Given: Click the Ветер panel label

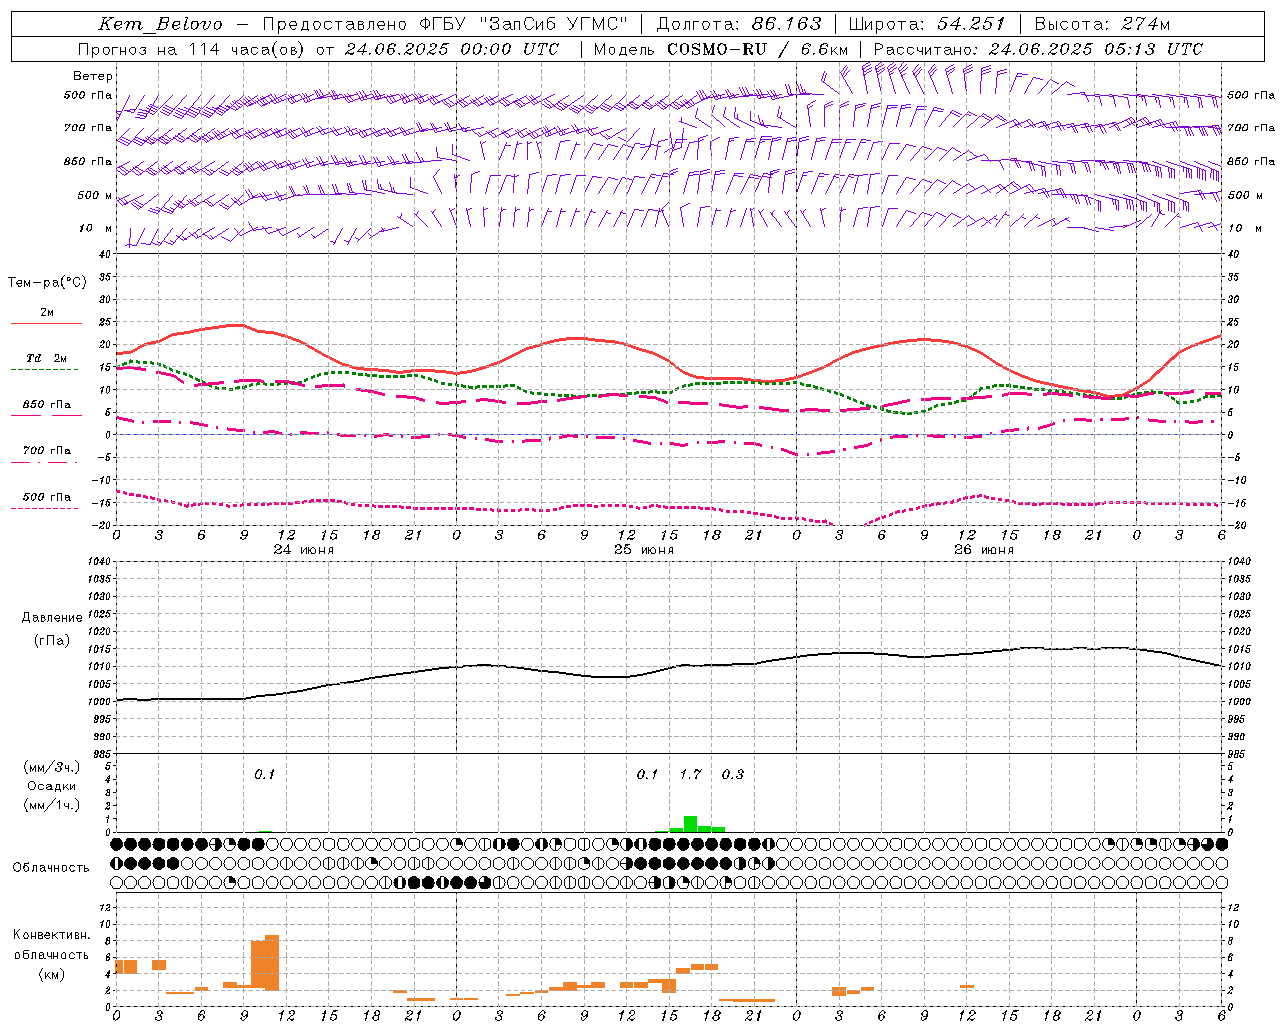Looking at the screenshot, I should 93,76.
